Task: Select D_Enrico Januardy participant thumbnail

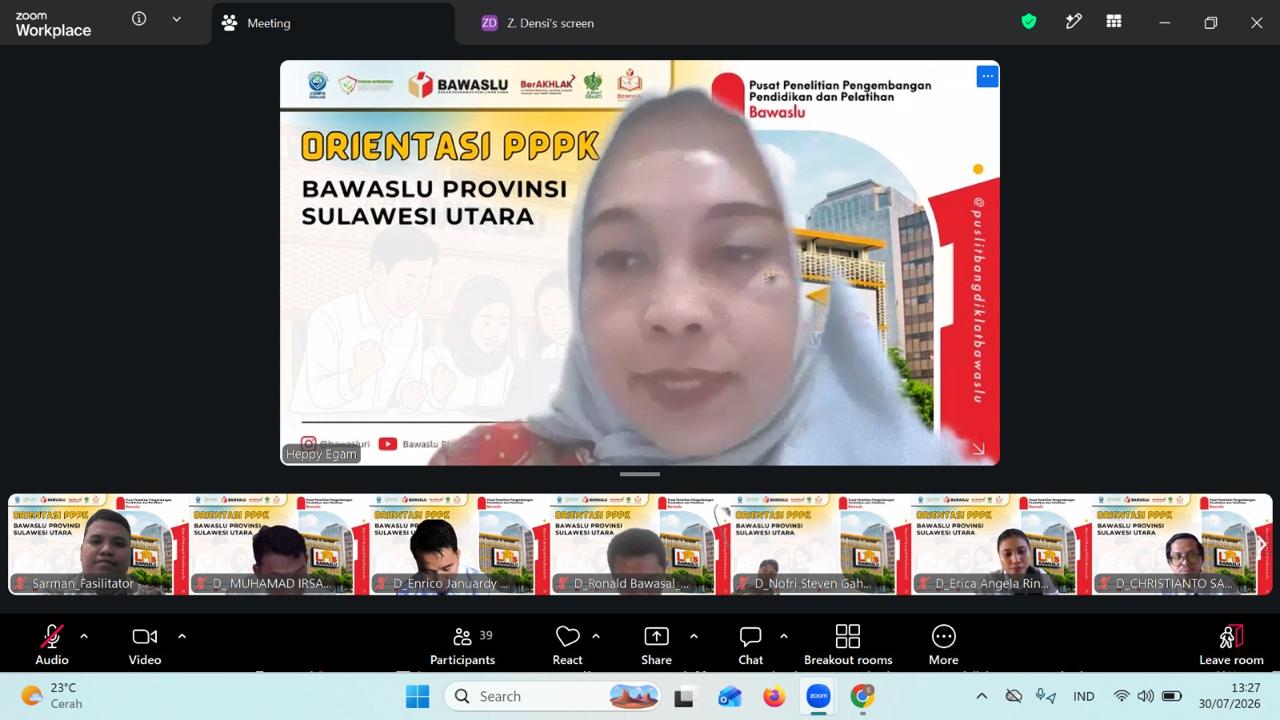Action: [459, 544]
